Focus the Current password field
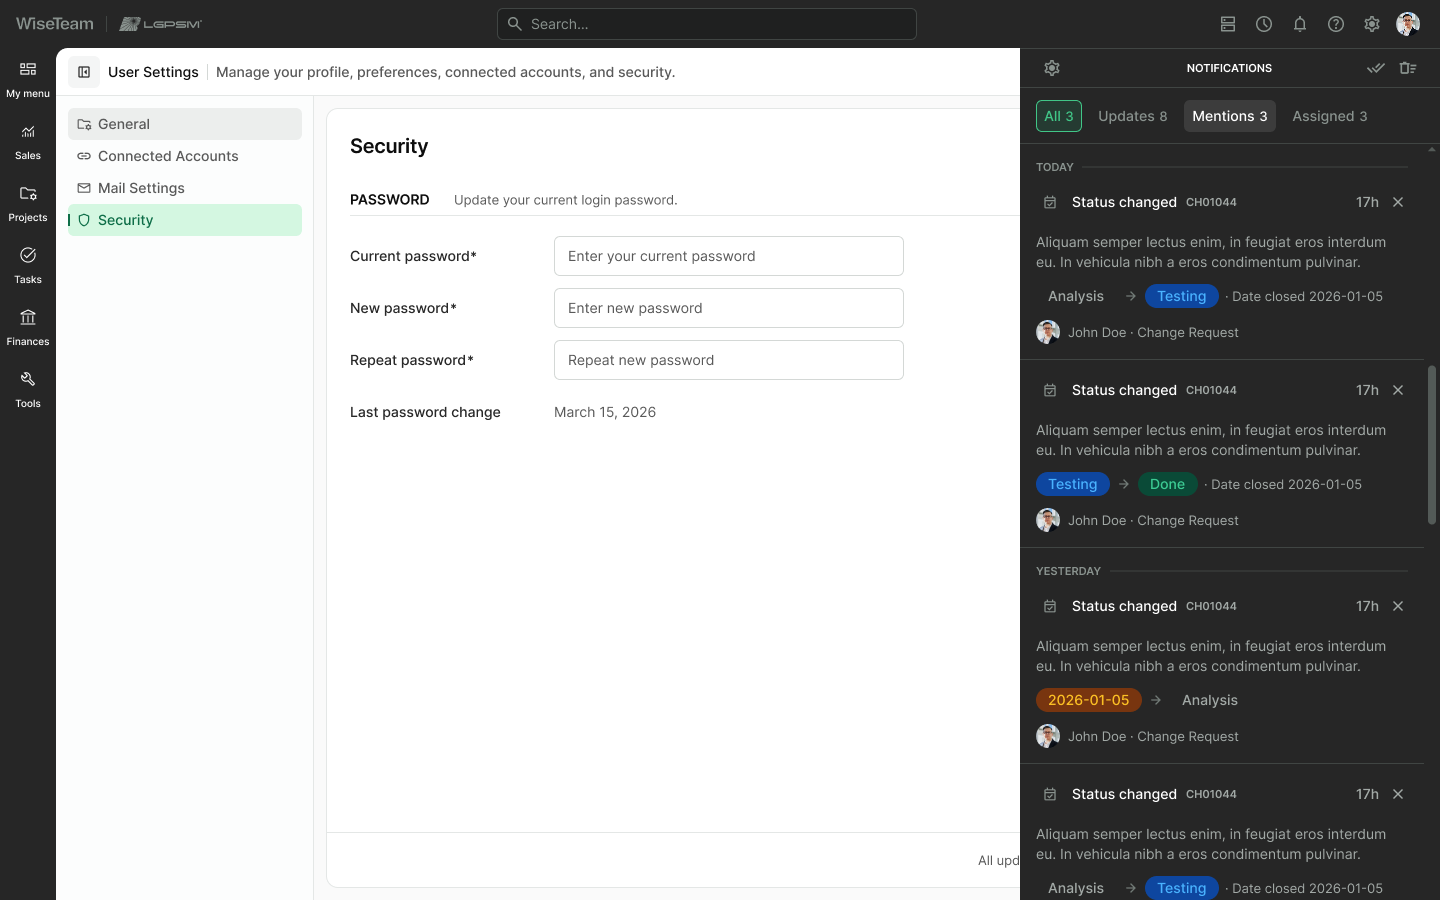Screen dimensions: 1440x900 tap(729, 256)
